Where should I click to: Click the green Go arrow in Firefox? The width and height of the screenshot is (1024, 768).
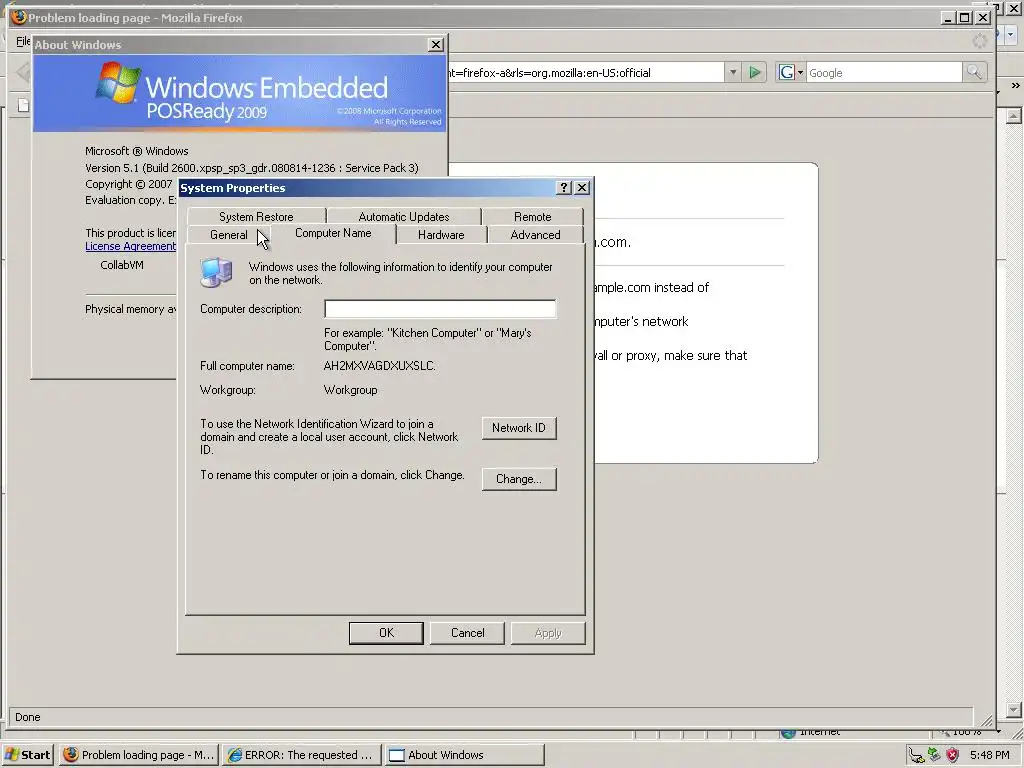click(755, 72)
